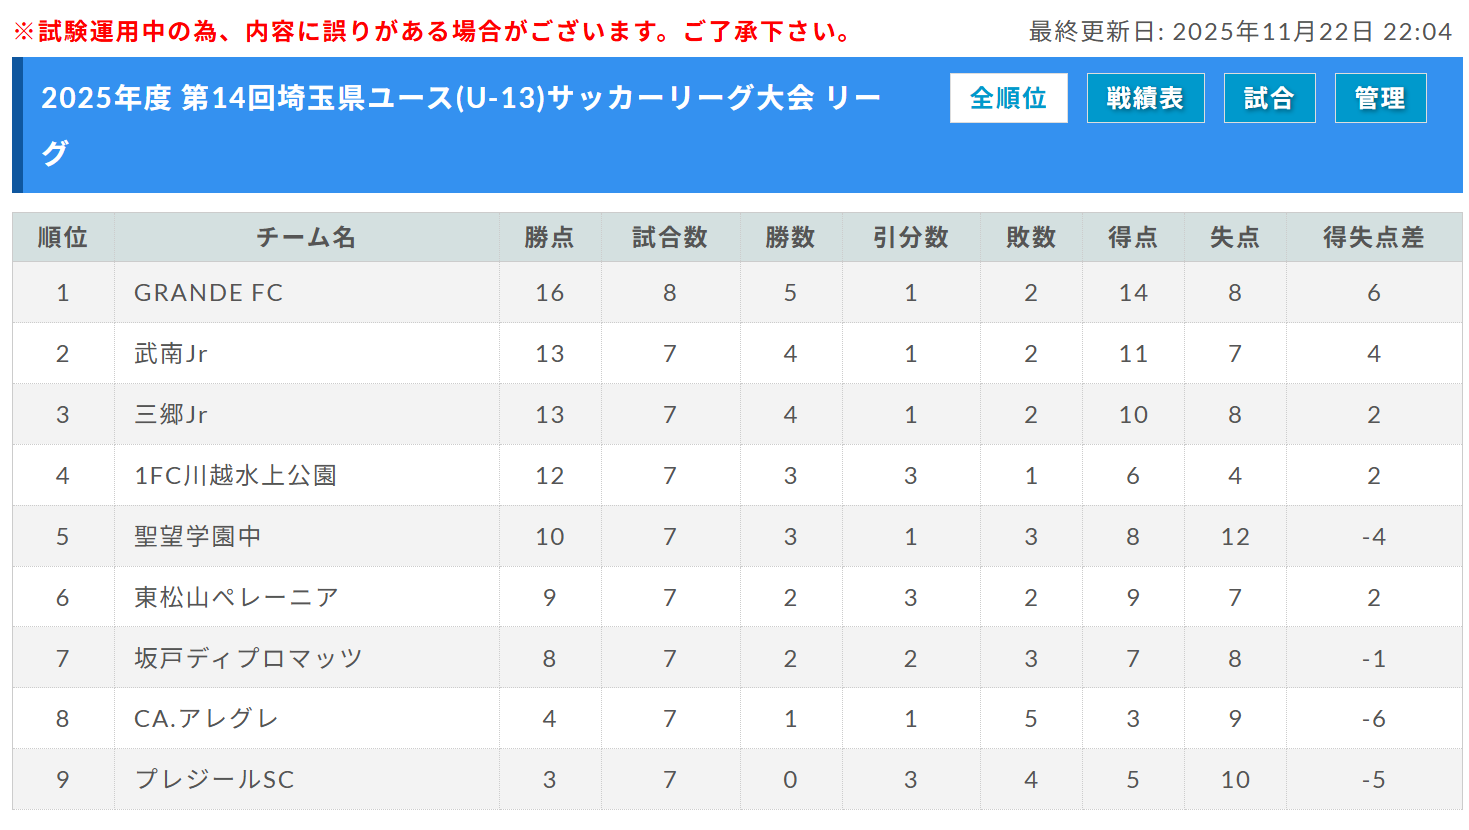The width and height of the screenshot is (1469, 830).
Task: Click the CA.アレグレ team name
Action: click(x=206, y=719)
